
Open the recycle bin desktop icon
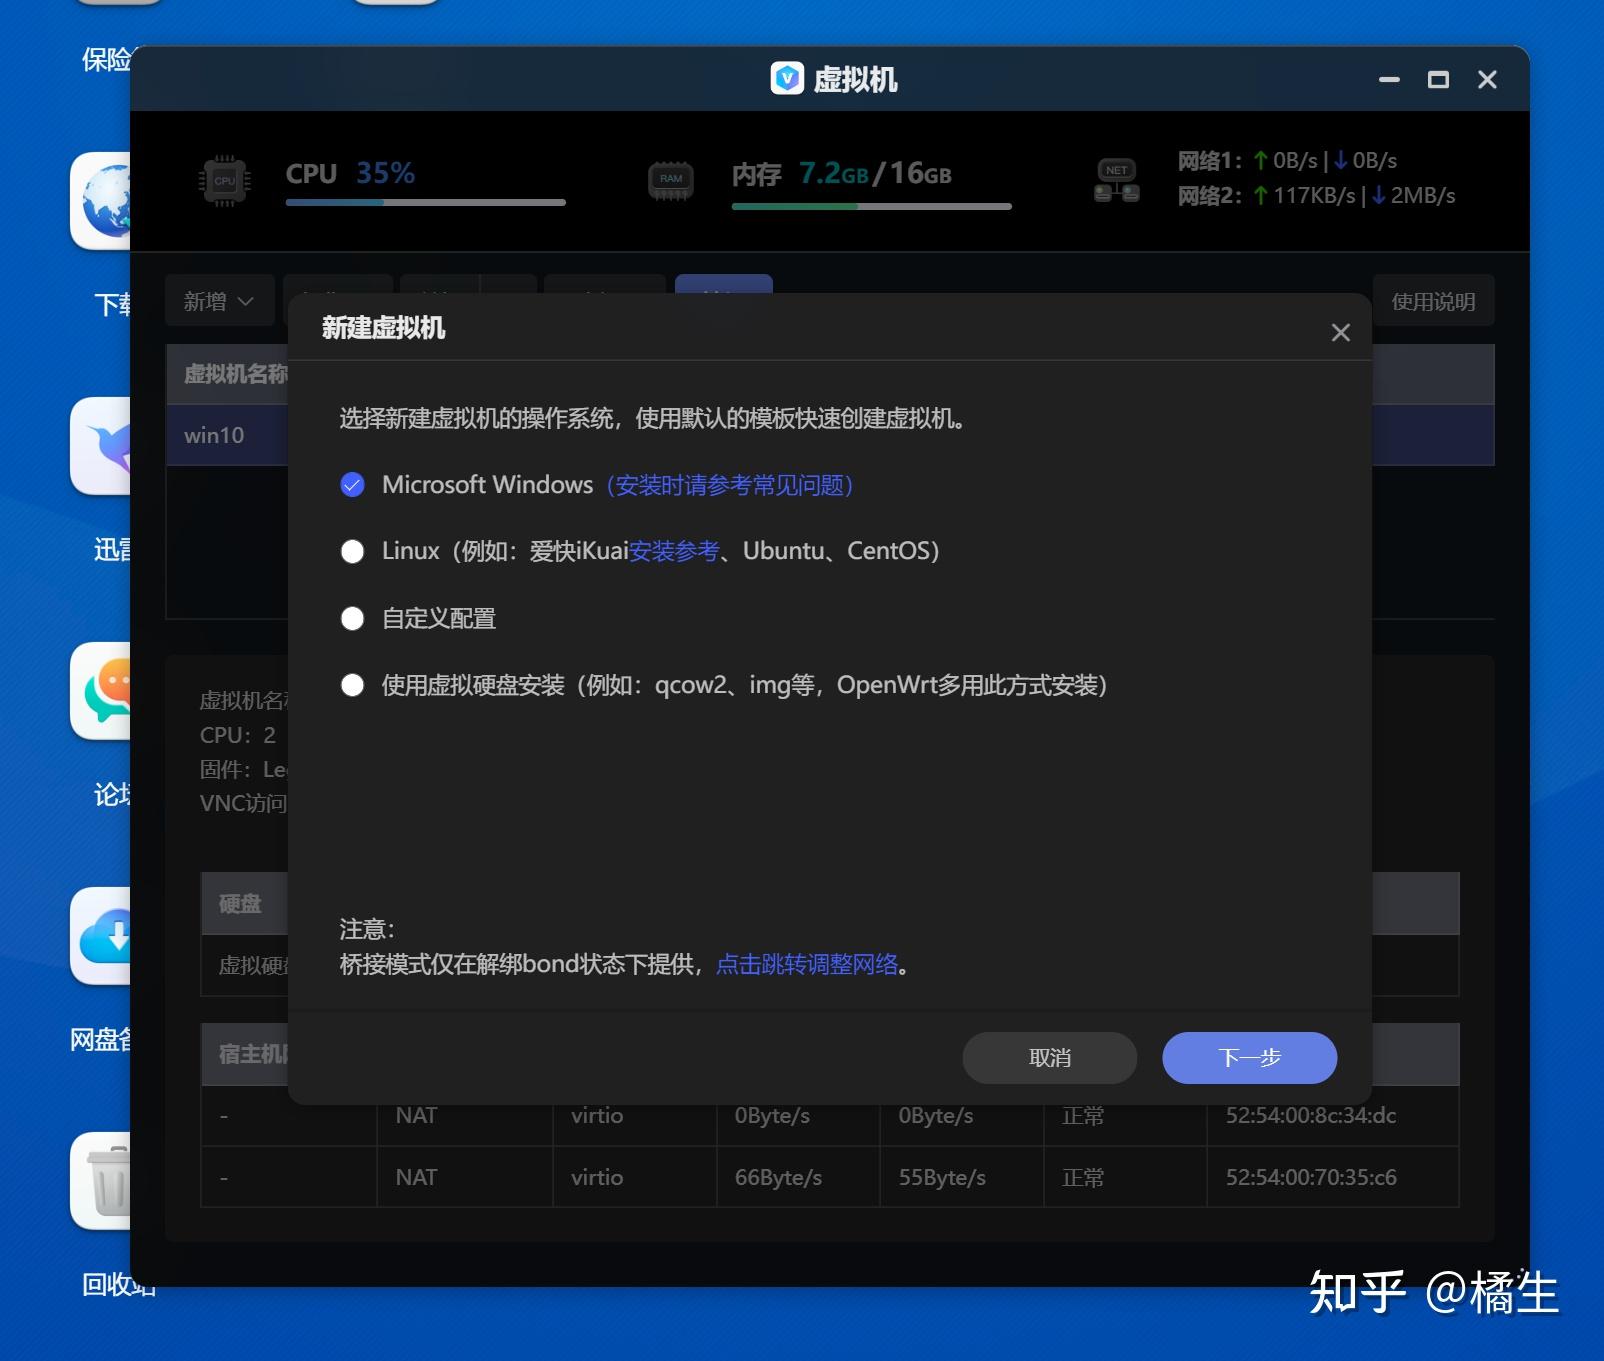(101, 1181)
